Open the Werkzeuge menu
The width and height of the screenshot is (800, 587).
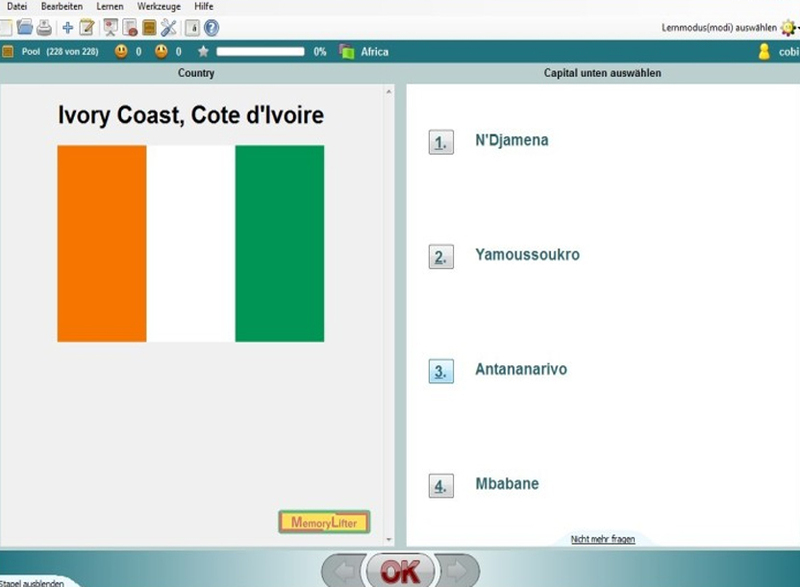pyautogui.click(x=159, y=7)
